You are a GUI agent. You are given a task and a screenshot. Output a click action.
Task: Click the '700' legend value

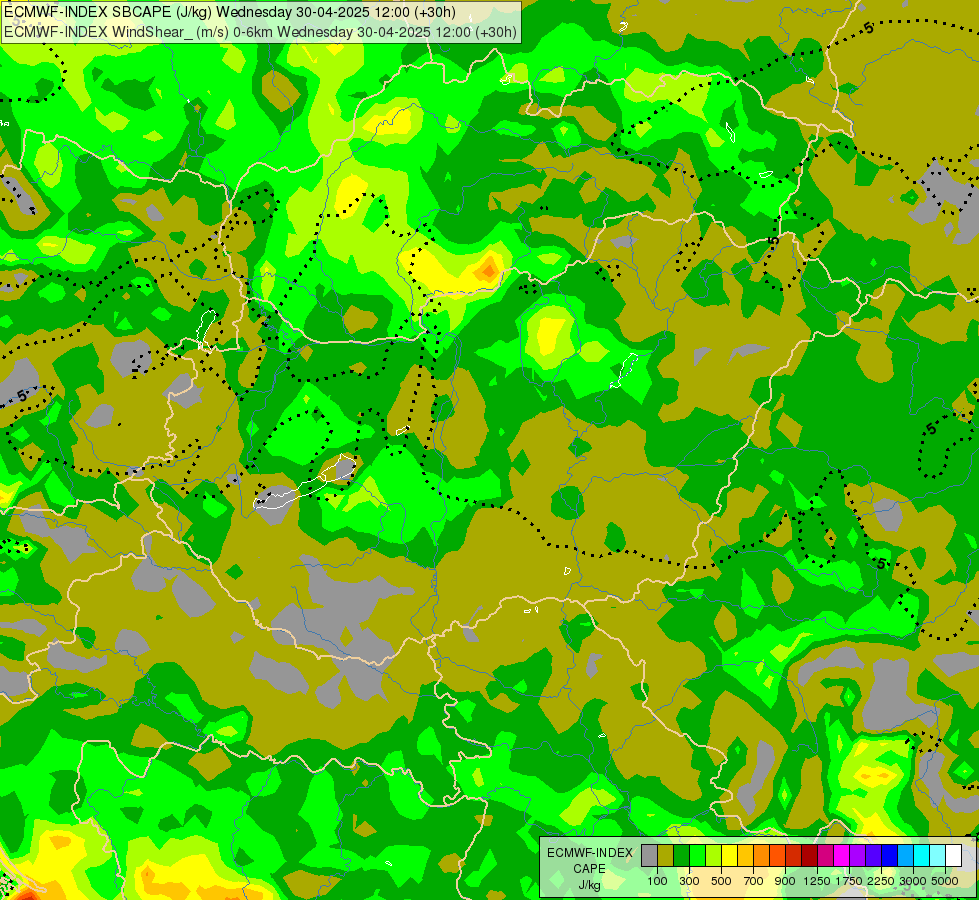click(754, 881)
